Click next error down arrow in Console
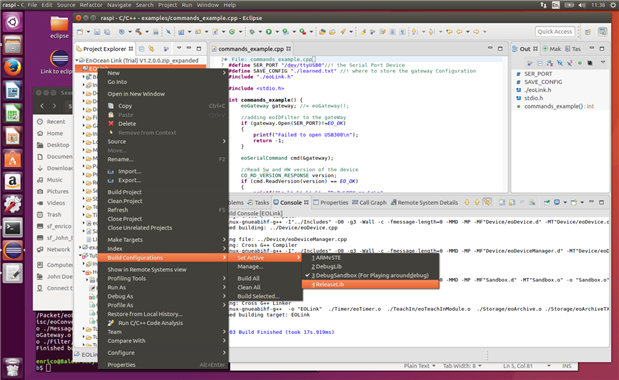This screenshot has width=619, height=380. [x=467, y=202]
